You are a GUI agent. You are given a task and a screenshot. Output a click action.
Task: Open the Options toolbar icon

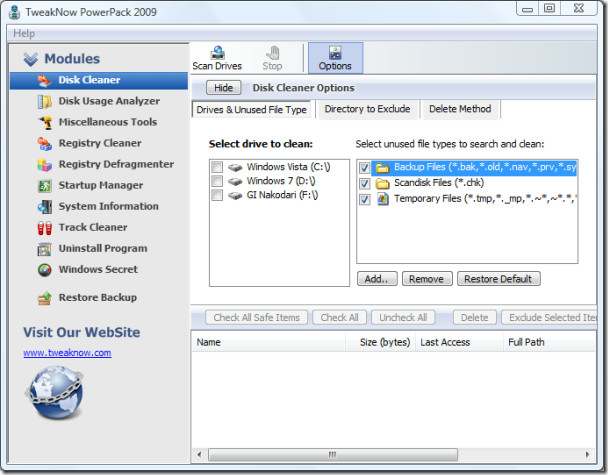pyautogui.click(x=335, y=53)
